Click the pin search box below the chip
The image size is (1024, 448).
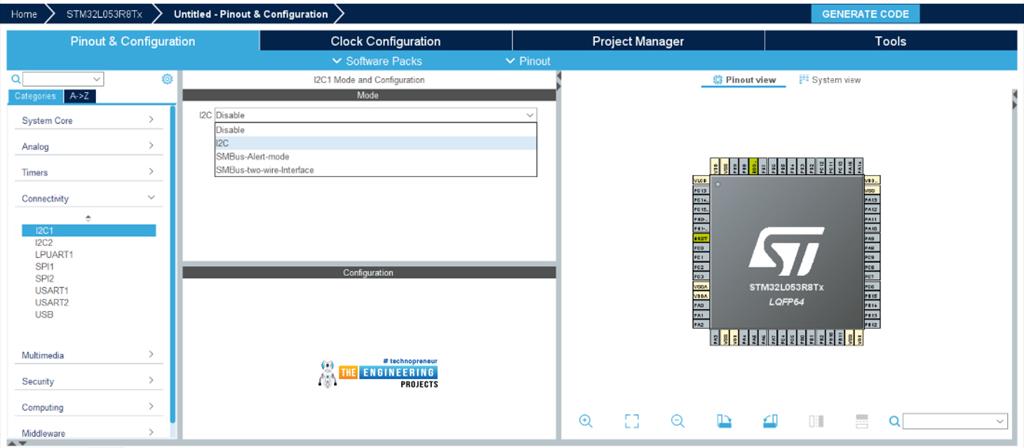[x=954, y=421]
